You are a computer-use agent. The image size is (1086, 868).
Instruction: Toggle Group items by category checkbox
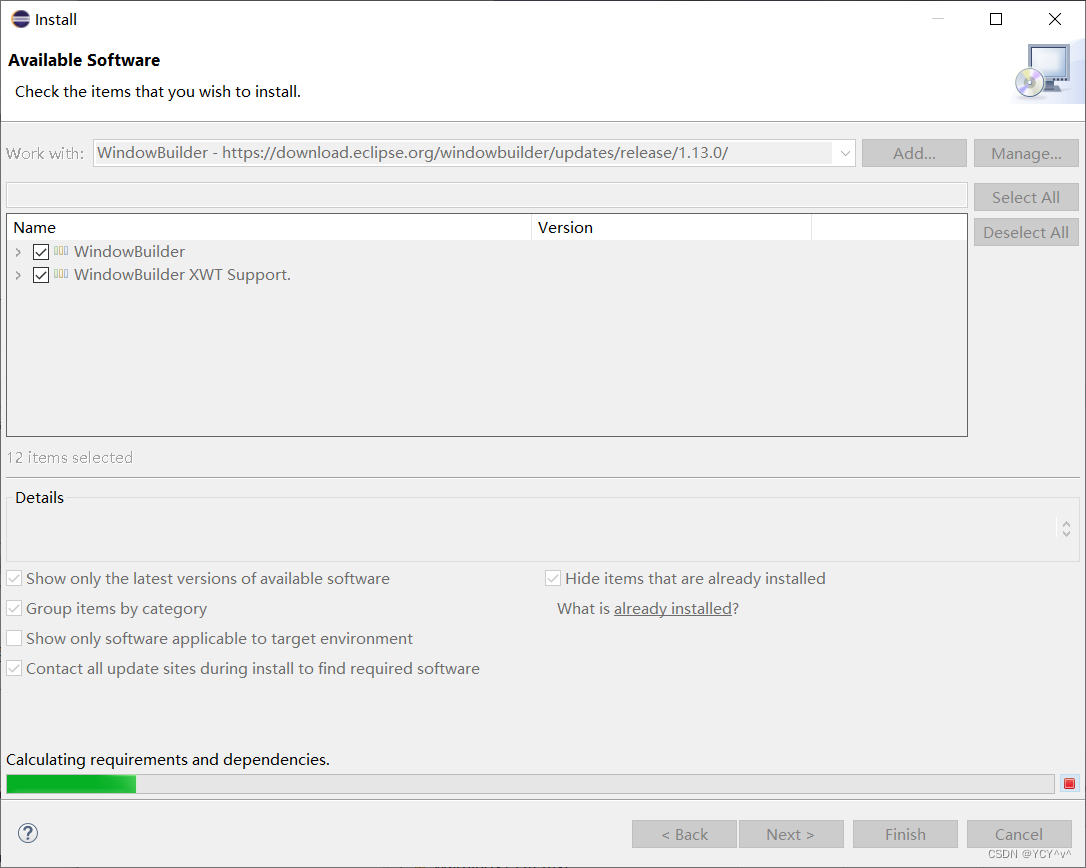click(x=14, y=608)
